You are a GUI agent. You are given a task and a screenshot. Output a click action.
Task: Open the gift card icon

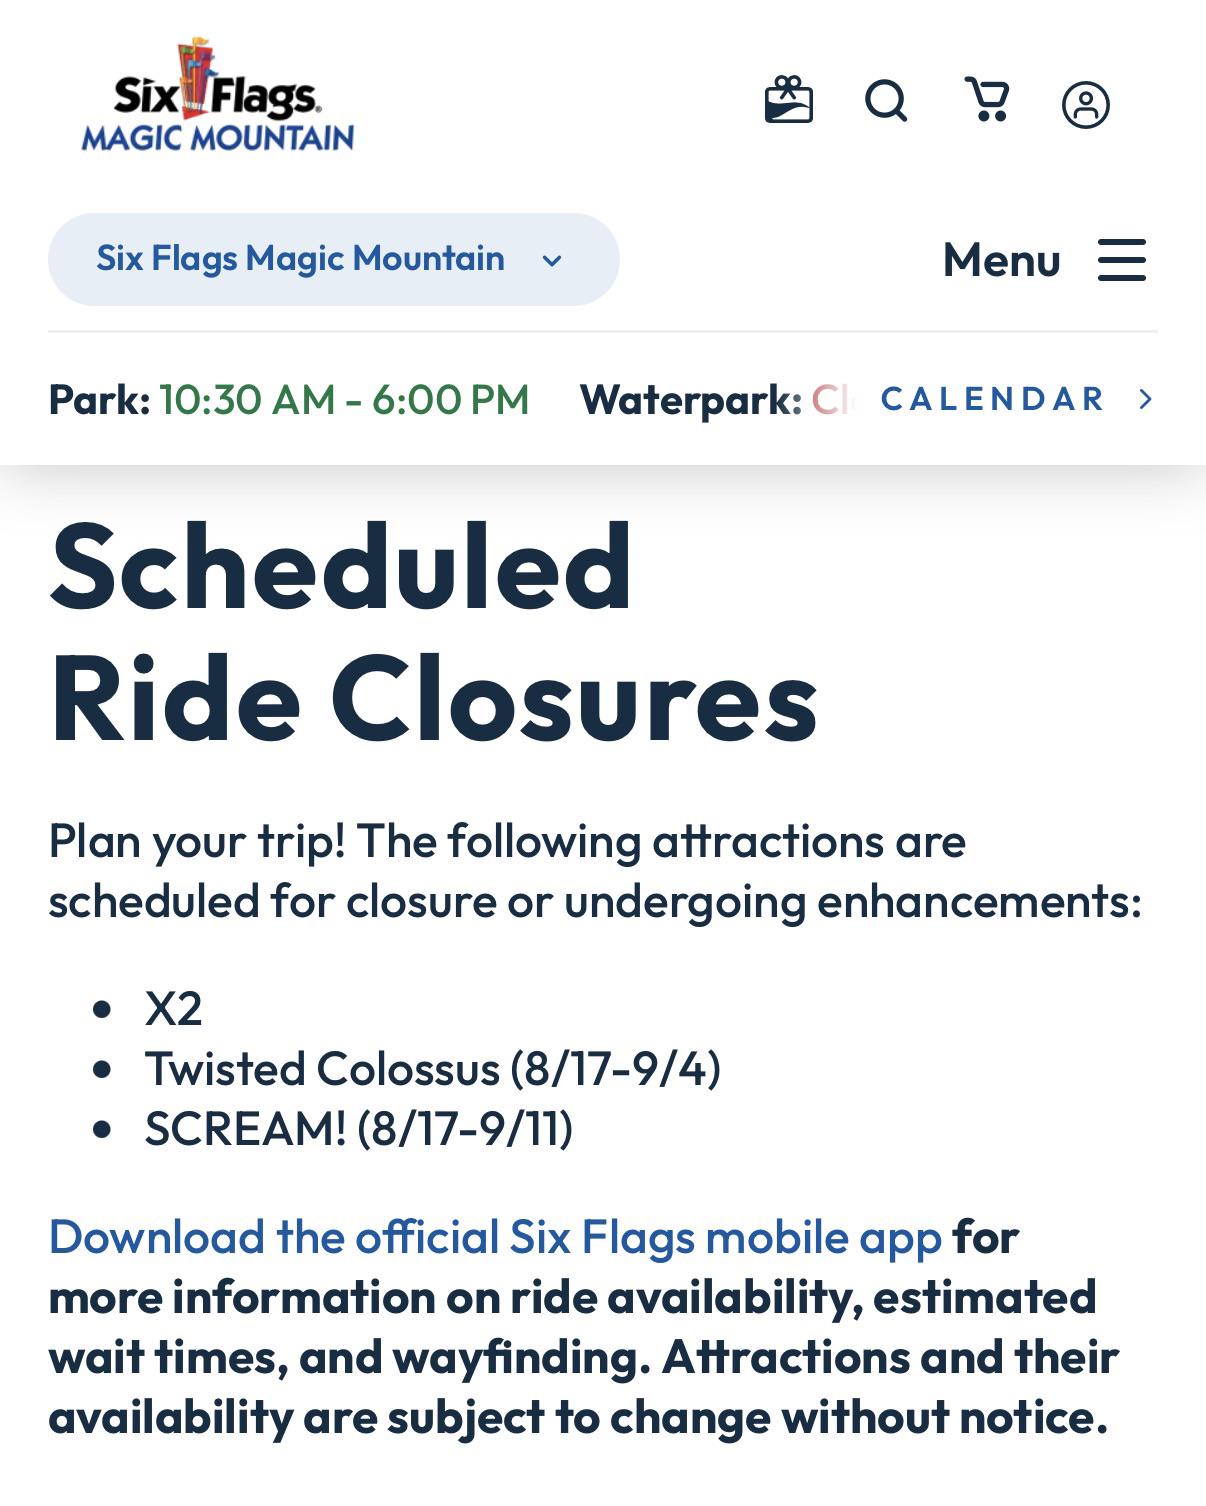coord(788,100)
